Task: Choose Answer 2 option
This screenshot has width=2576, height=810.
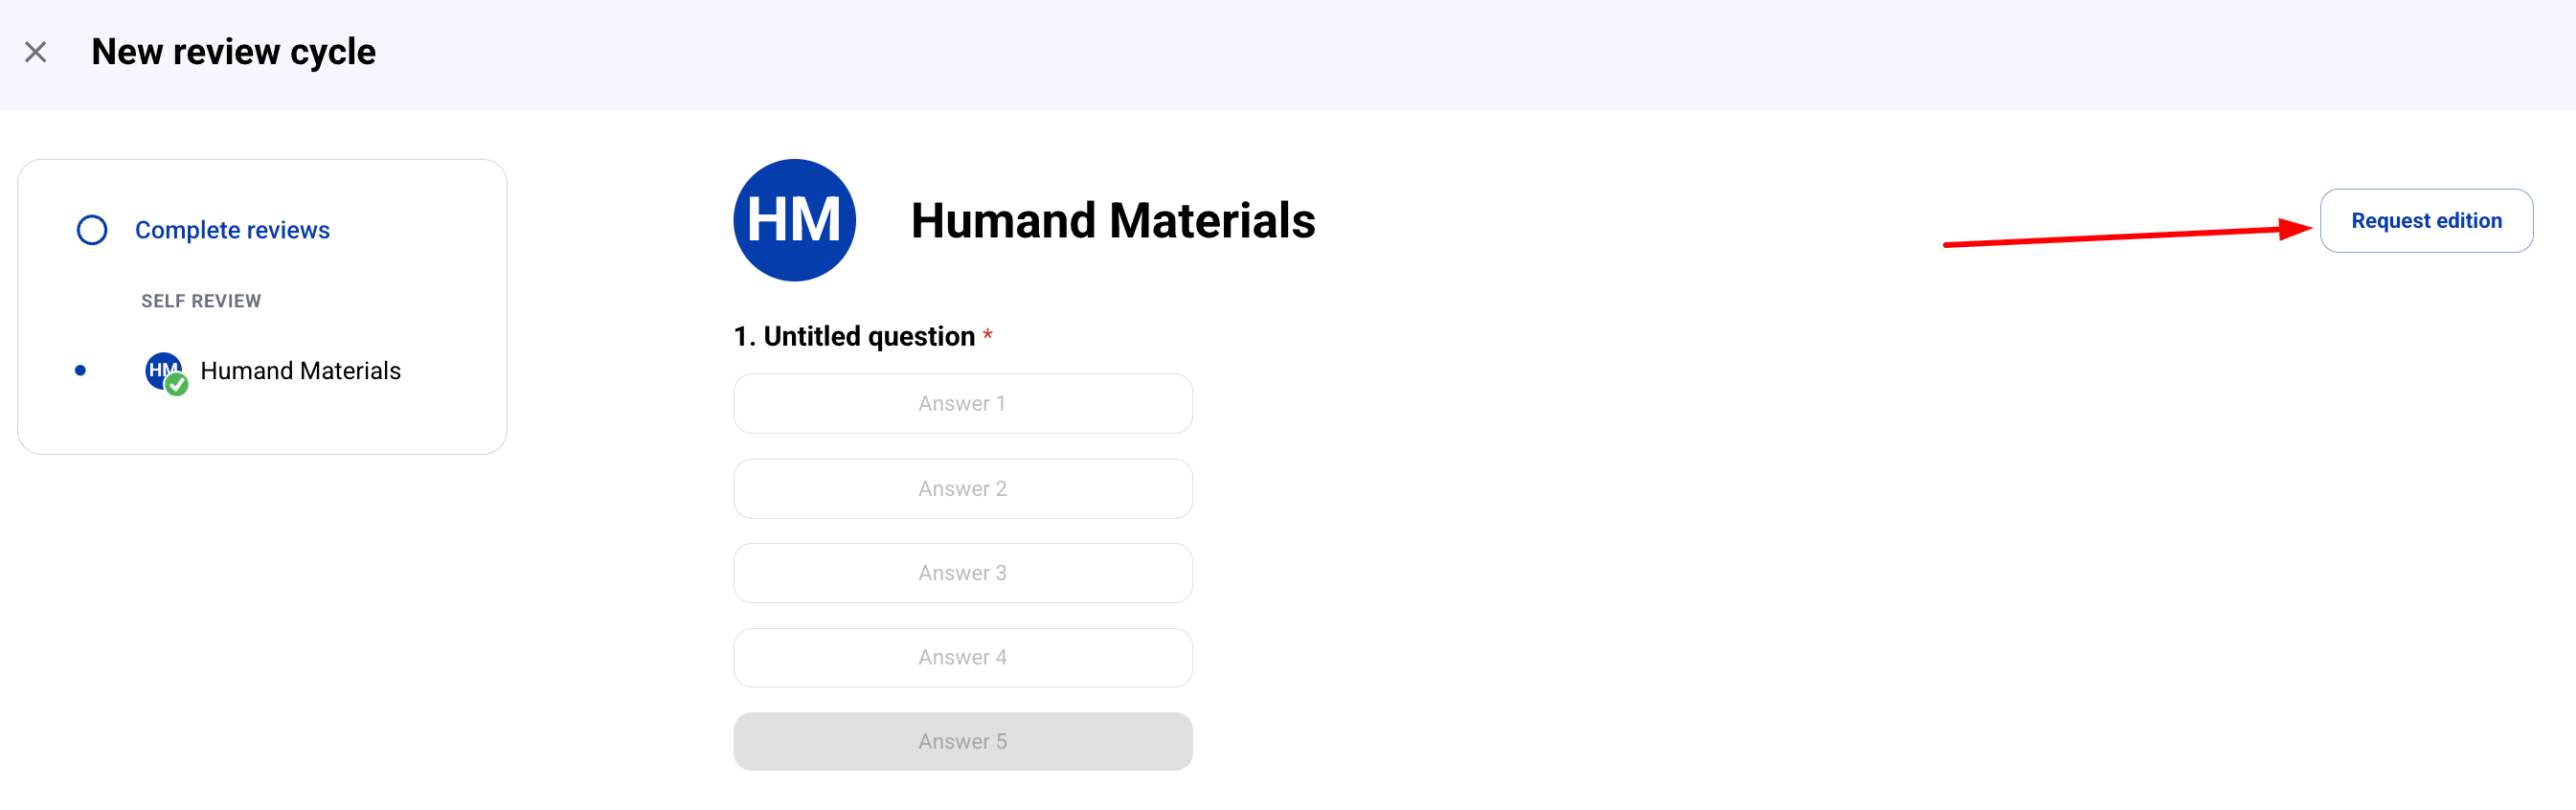Action: click(962, 489)
